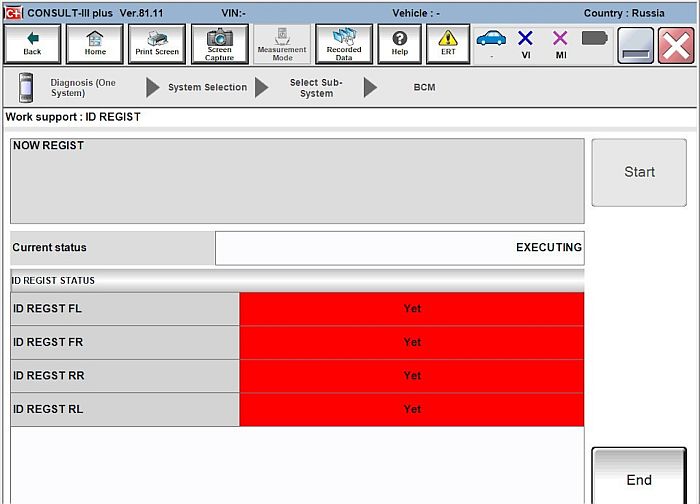The height and width of the screenshot is (504, 700).
Task: Click the red Yet status for RR
Action: click(x=412, y=376)
